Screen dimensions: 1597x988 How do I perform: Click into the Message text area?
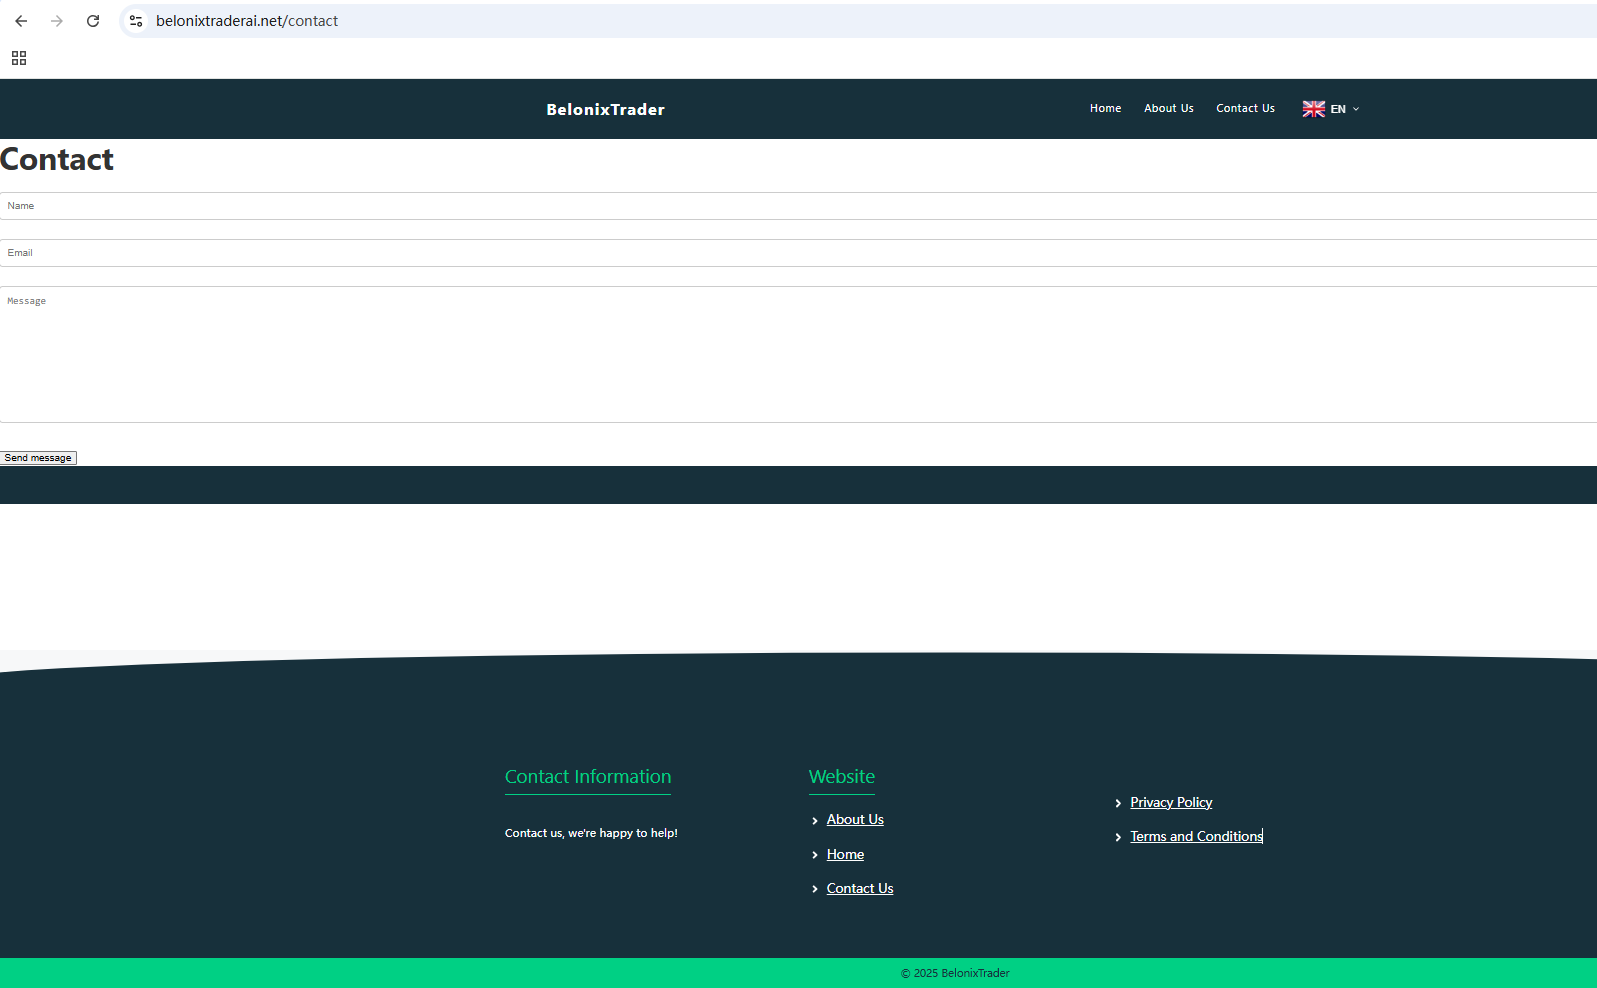(798, 354)
